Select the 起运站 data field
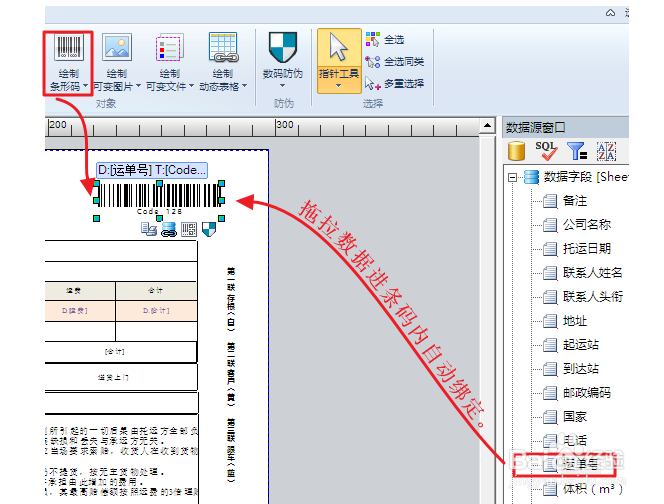The height and width of the screenshot is (504, 664). (581, 345)
